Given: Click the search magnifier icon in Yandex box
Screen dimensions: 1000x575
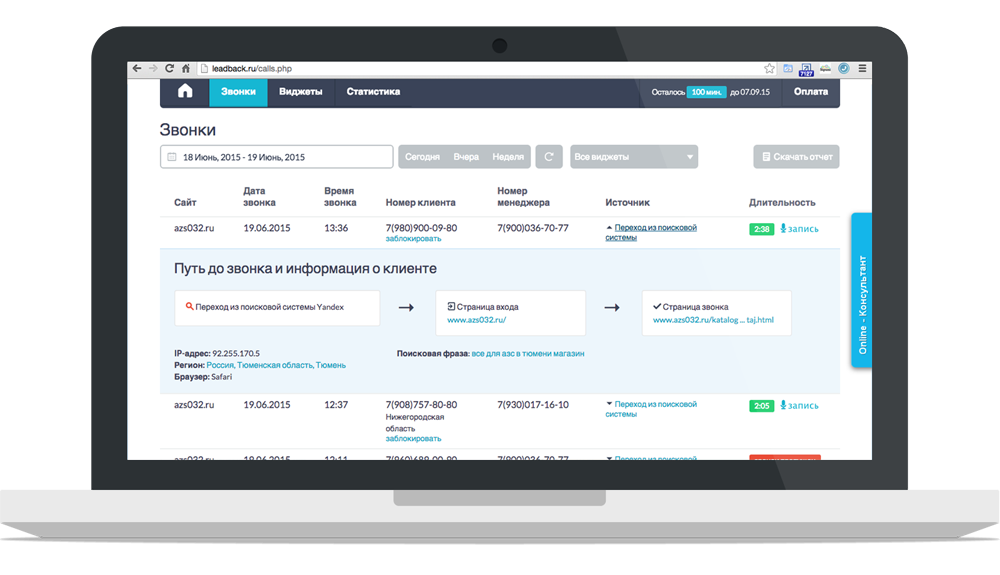Looking at the screenshot, I should coord(189,307).
